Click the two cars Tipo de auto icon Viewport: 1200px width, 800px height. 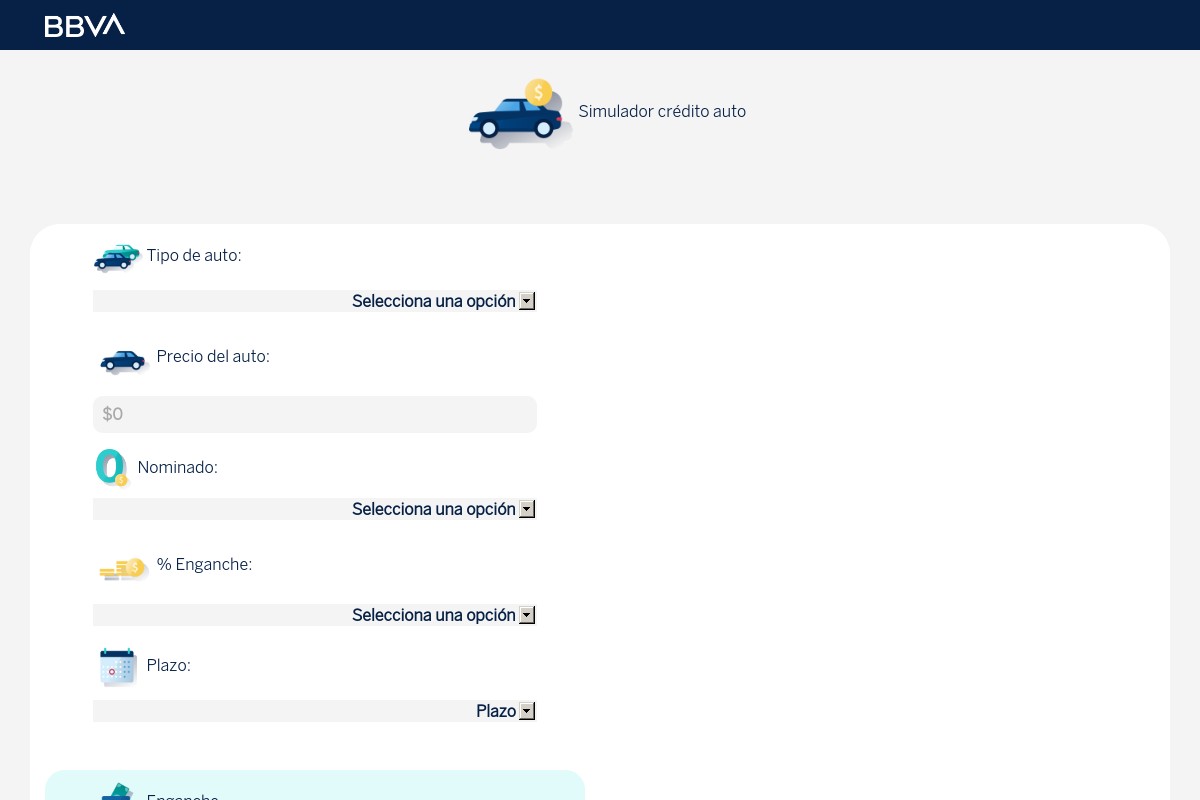116,257
